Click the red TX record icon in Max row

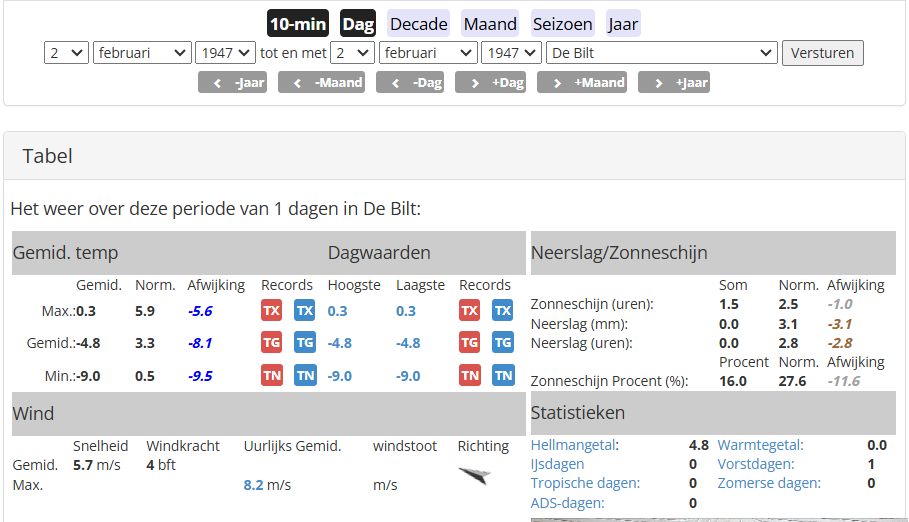[x=271, y=310]
